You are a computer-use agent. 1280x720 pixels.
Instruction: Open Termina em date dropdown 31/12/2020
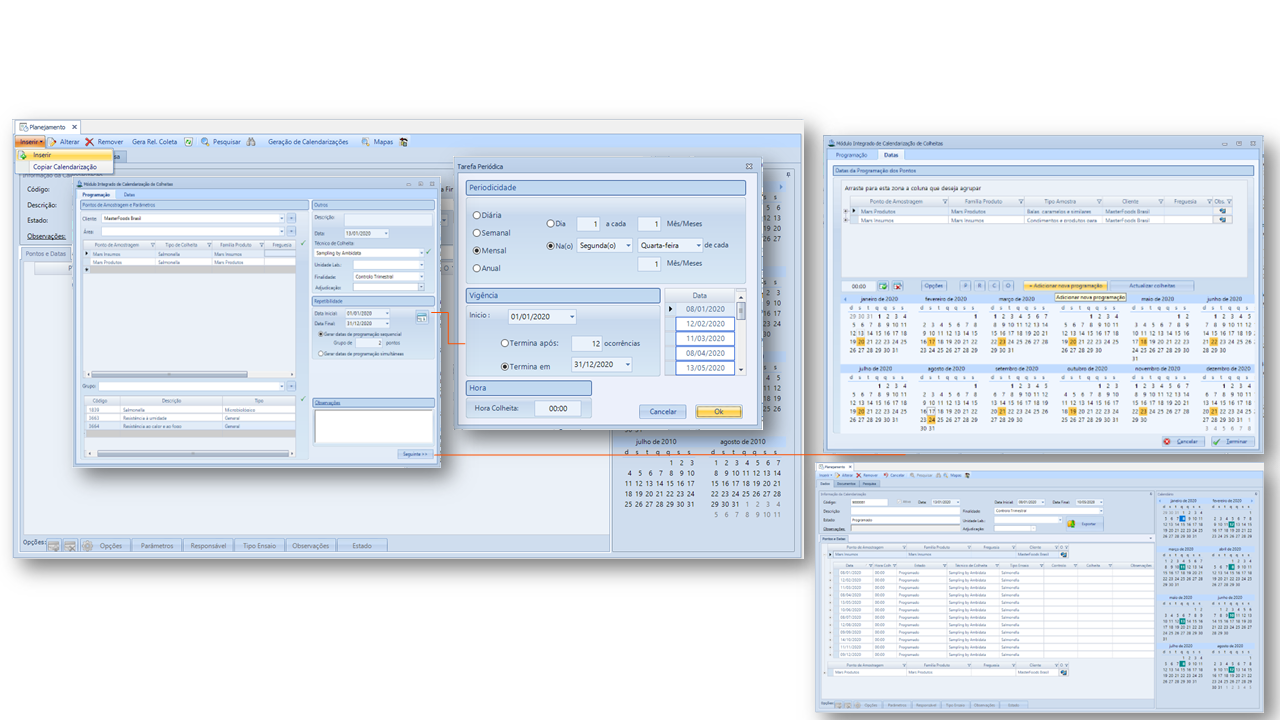click(627, 365)
